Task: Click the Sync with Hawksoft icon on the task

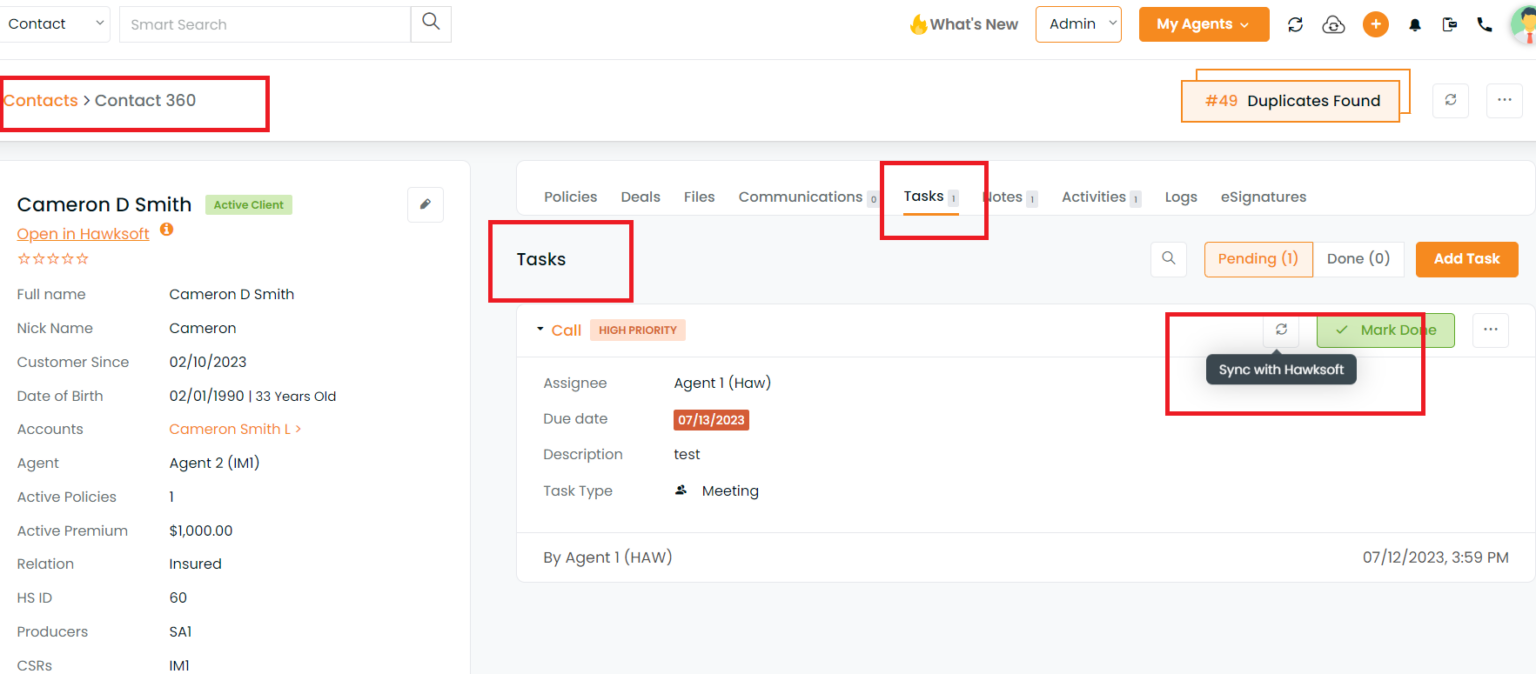Action: coord(1281,330)
